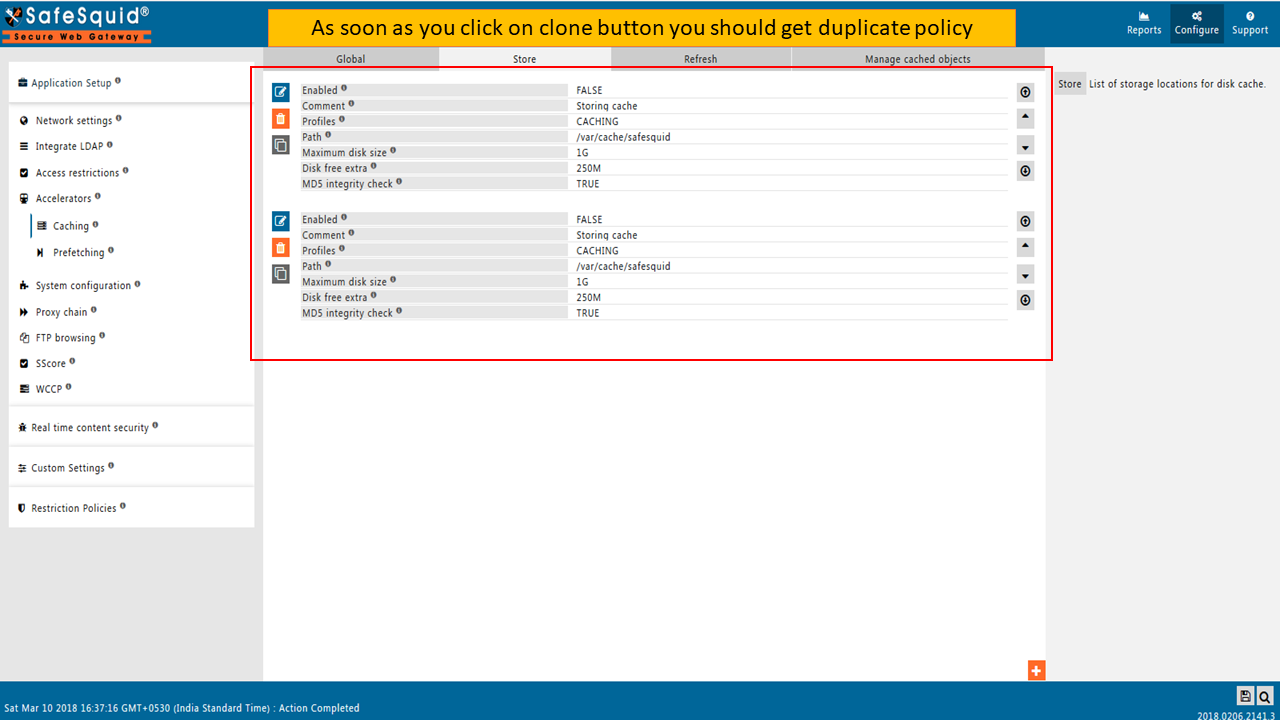Open Access restrictions in sidebar
The image size is (1280, 720).
tap(77, 173)
